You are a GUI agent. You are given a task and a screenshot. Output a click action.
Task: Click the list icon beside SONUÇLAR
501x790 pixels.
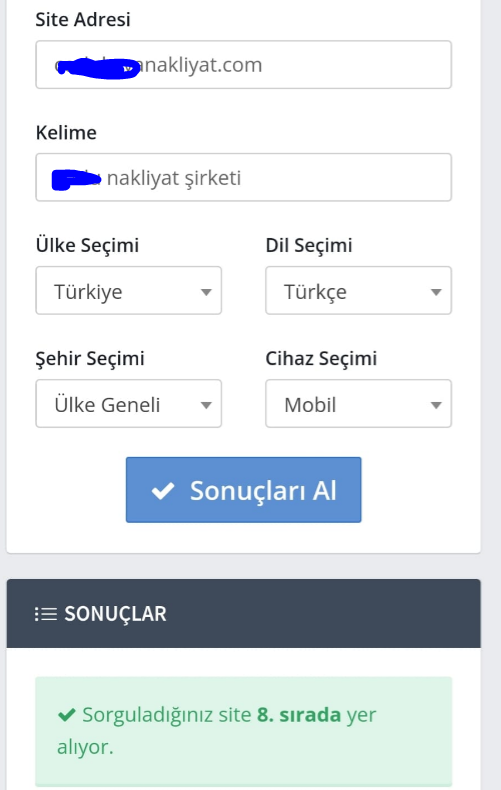click(45, 614)
